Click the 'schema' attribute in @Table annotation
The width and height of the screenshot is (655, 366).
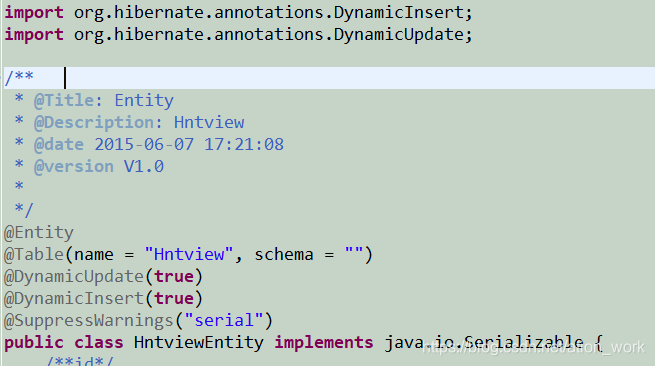[x=284, y=254]
